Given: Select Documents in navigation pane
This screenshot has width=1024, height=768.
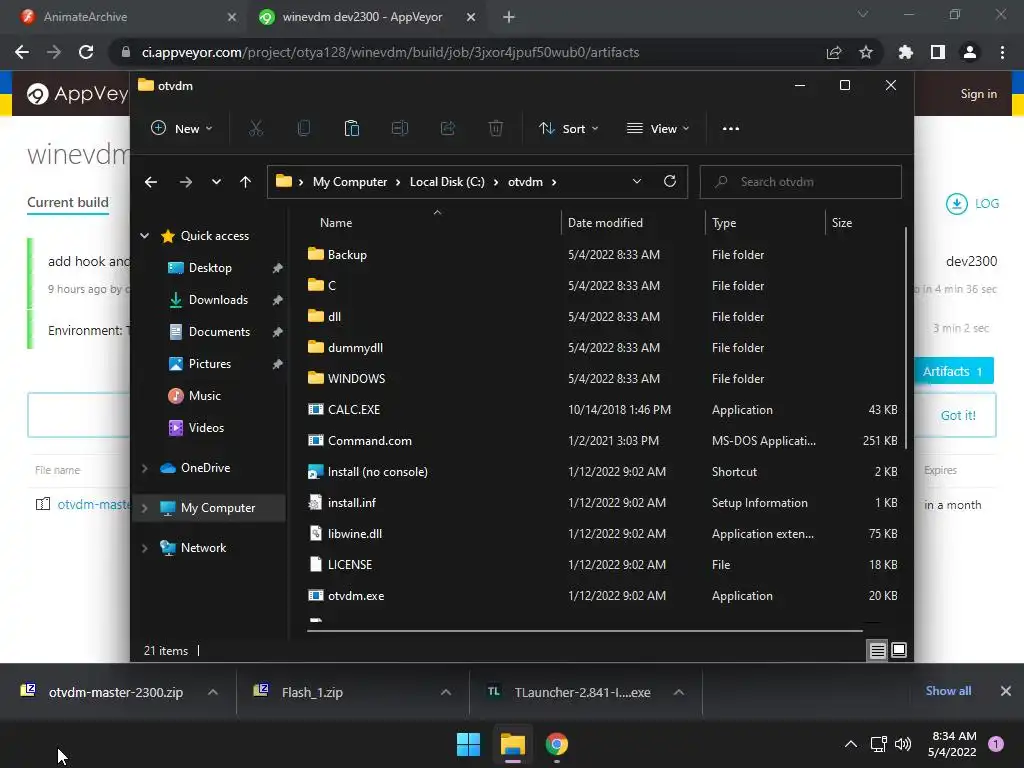Looking at the screenshot, I should click(x=219, y=332).
